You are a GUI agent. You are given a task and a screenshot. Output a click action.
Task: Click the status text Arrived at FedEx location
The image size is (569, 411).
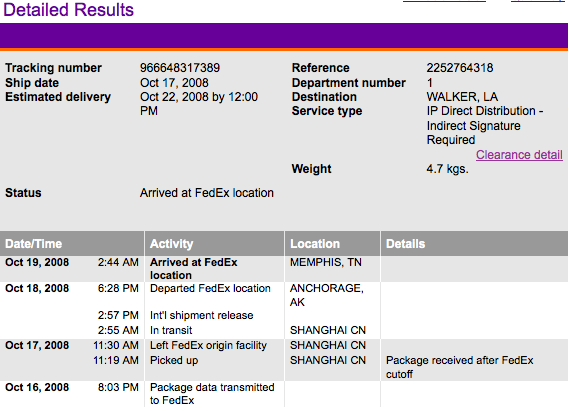pos(207,193)
